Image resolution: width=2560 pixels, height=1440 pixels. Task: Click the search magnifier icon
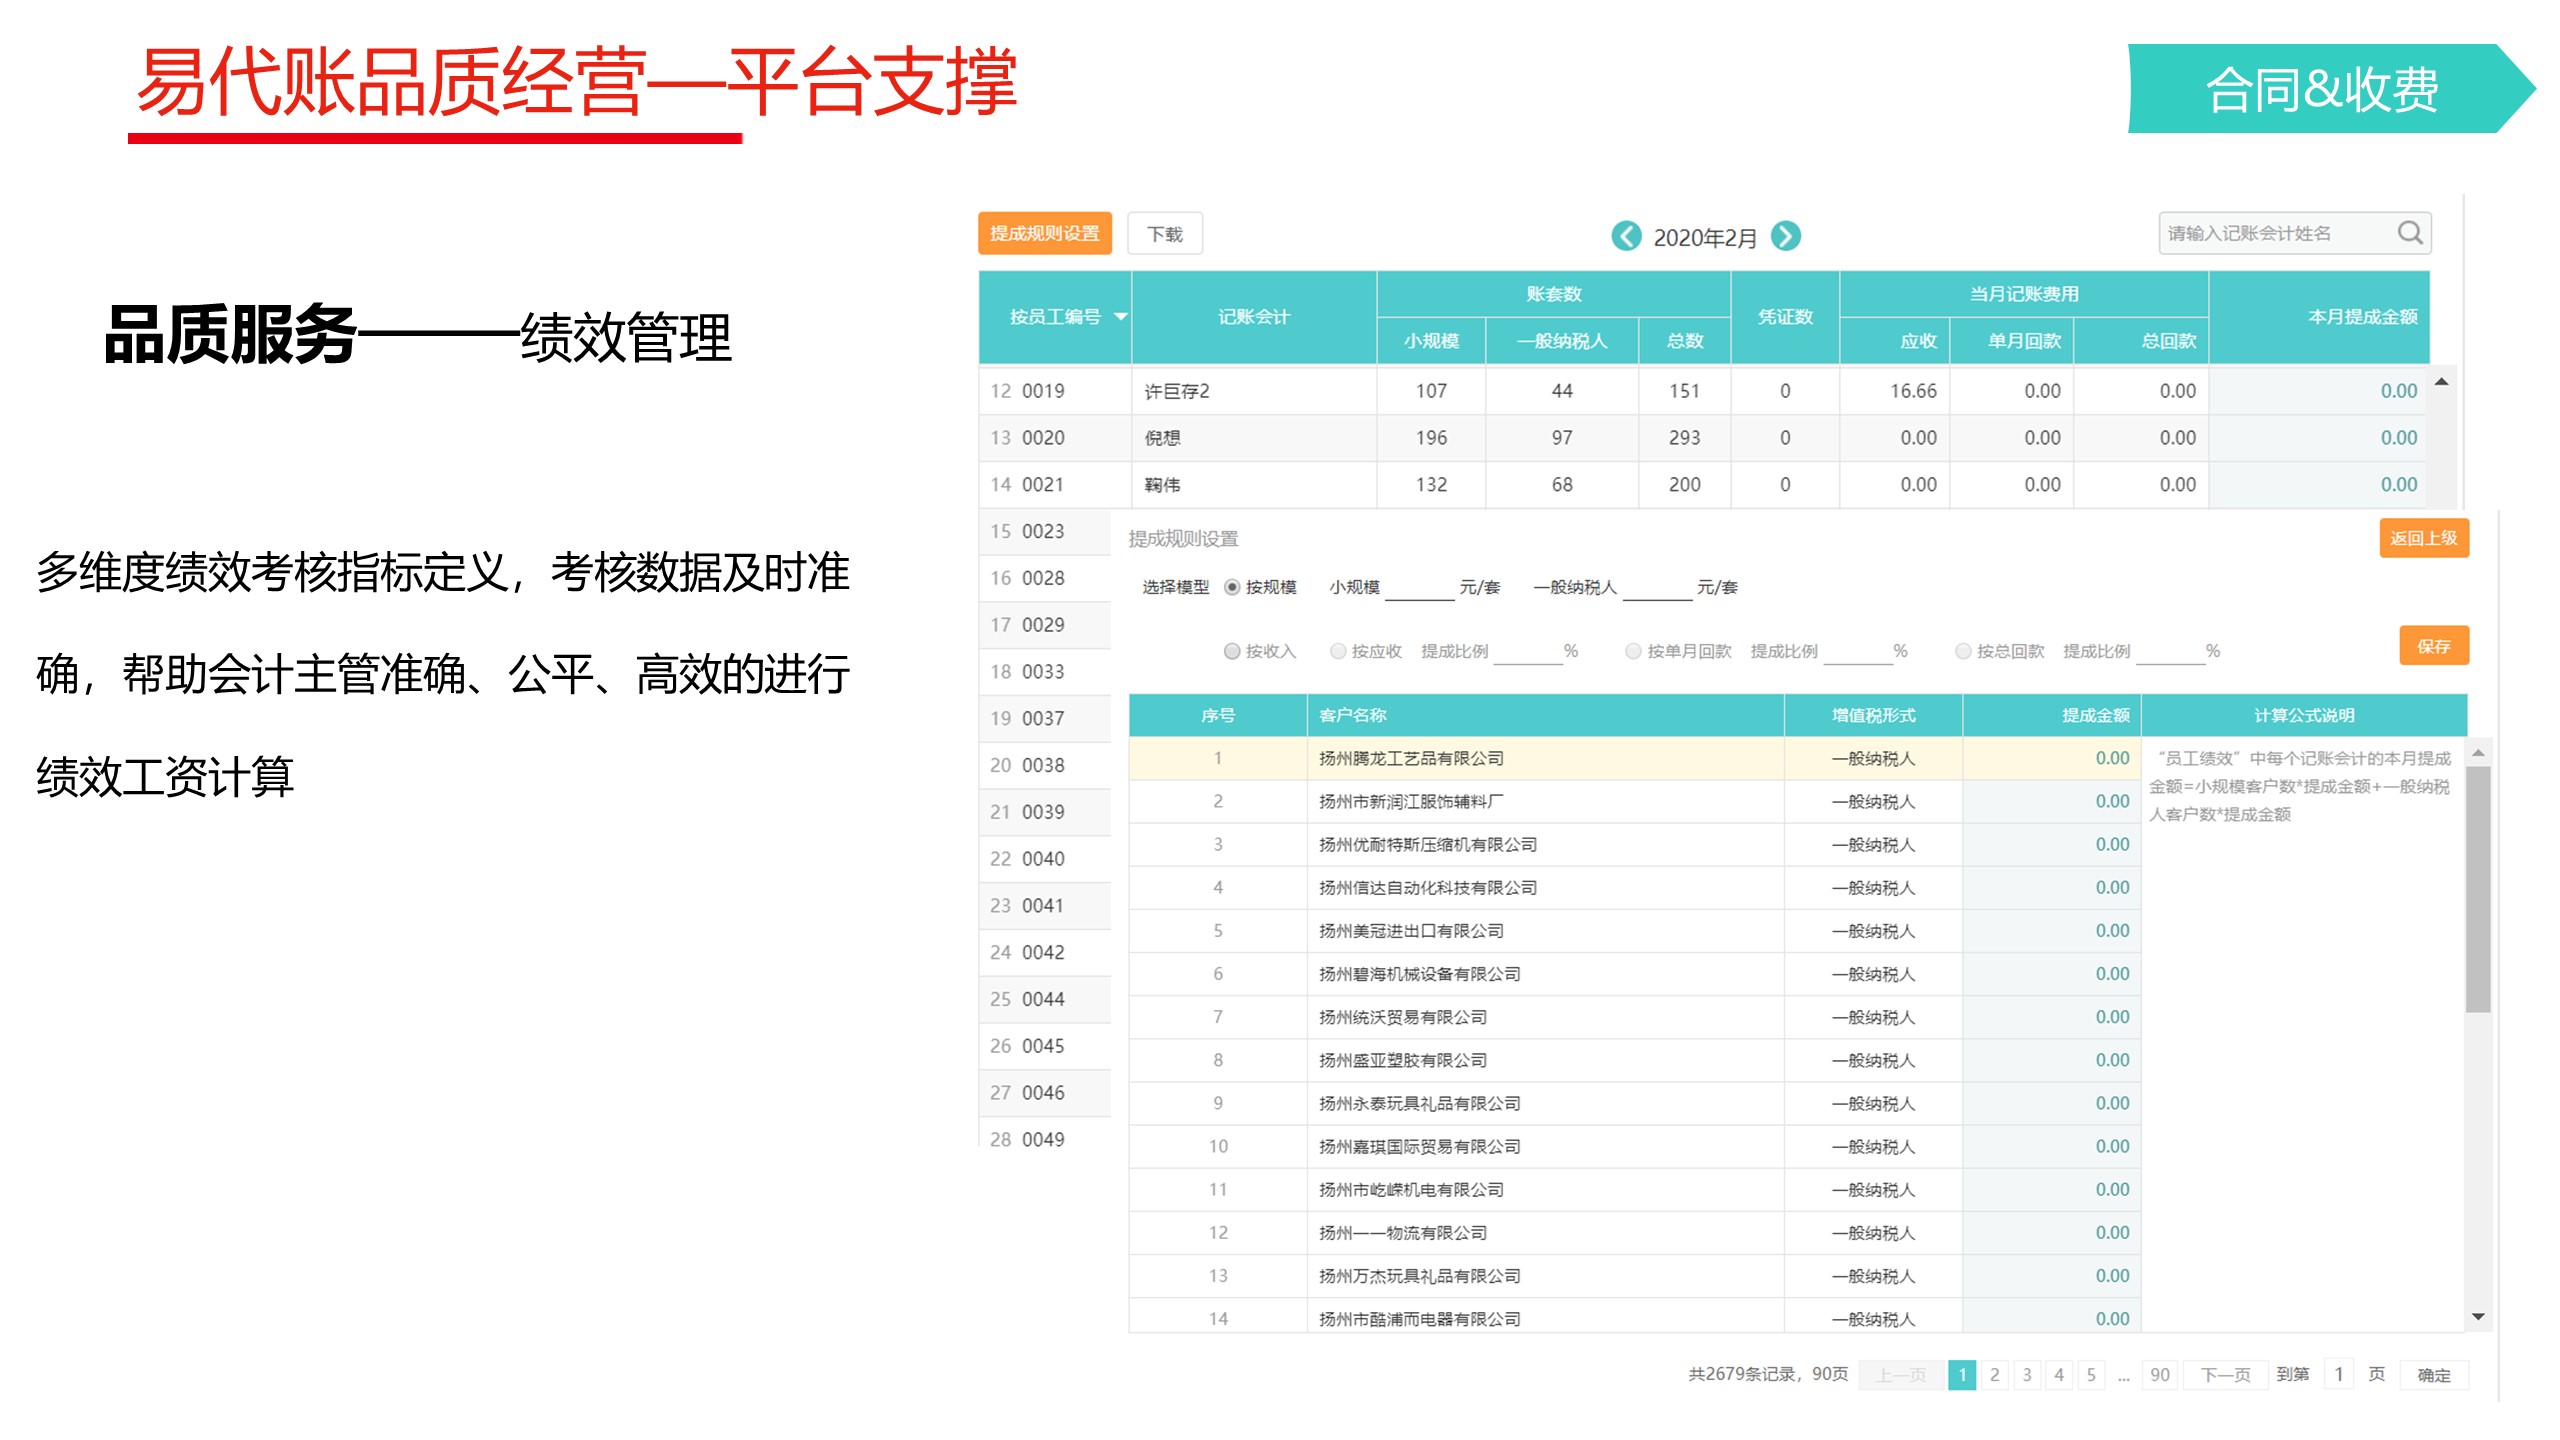tap(2410, 233)
